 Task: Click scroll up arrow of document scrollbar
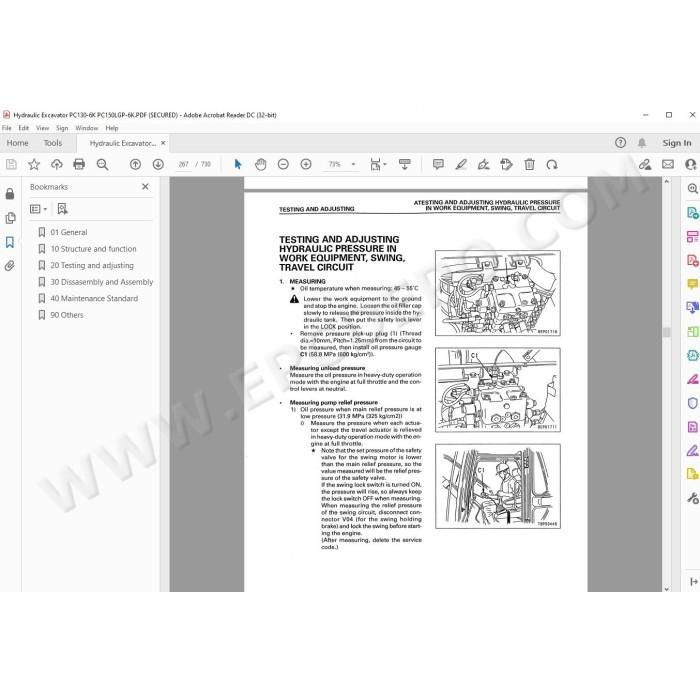tap(667, 182)
